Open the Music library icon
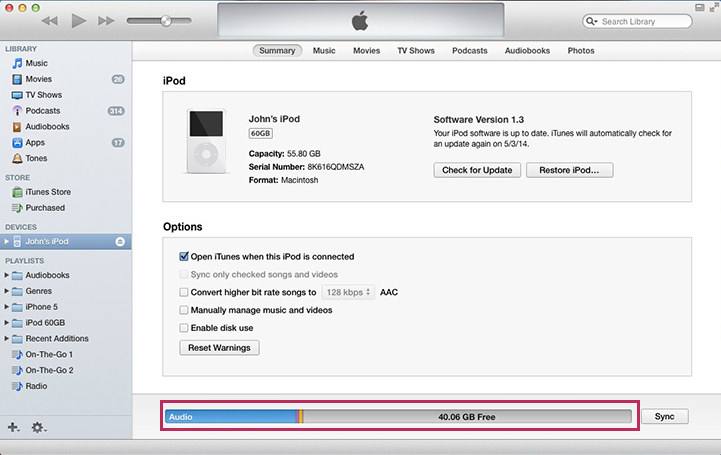Screen dimensions: 721x455 click(17, 63)
